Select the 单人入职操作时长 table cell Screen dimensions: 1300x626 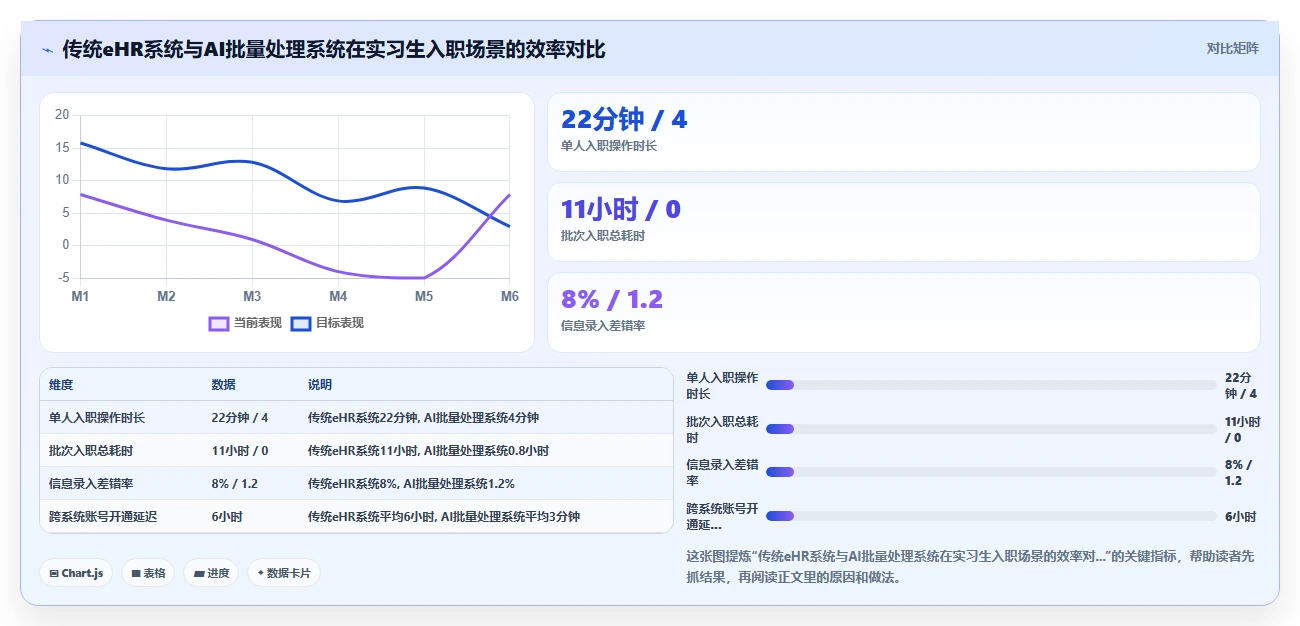coord(97,417)
